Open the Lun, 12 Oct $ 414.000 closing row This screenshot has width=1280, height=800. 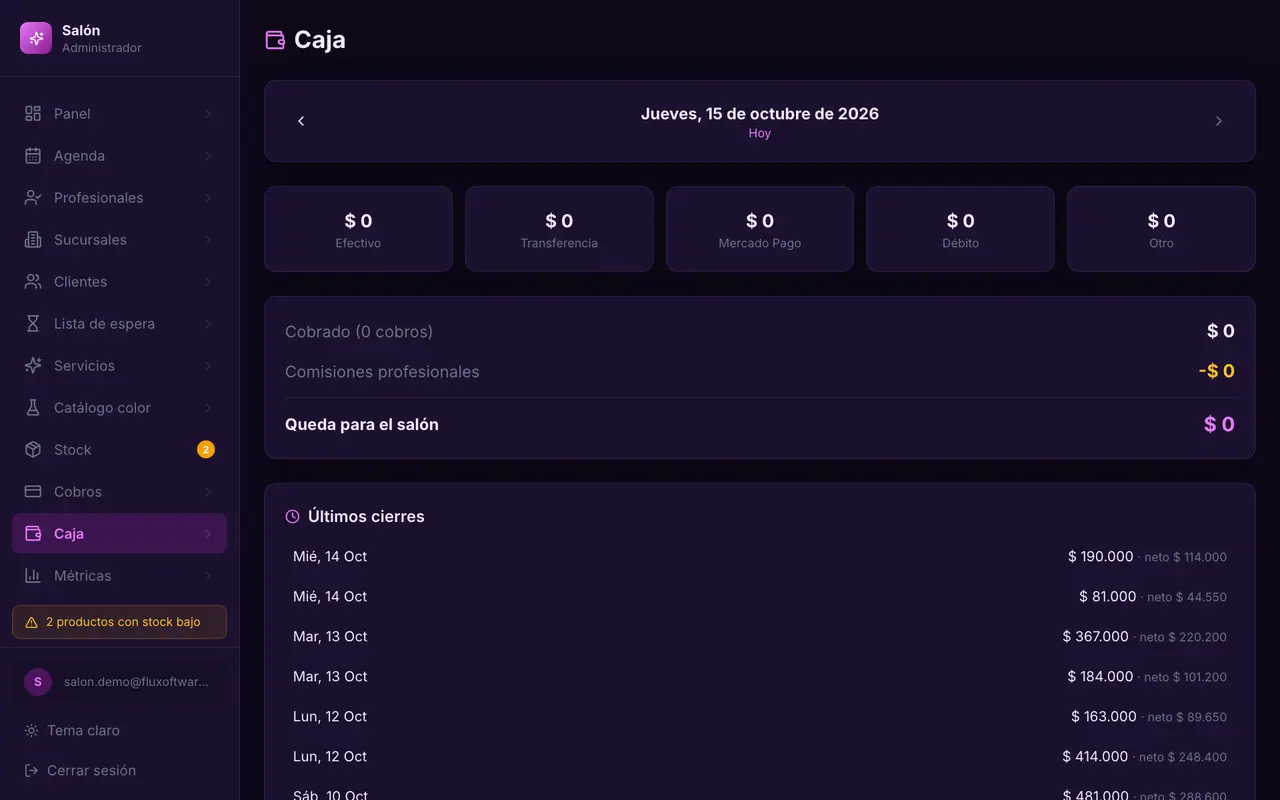tap(760, 757)
